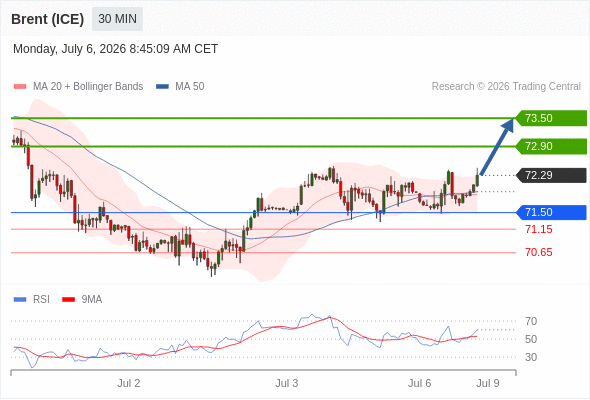Click the Monday, July 6 timestamp text

pyautogui.click(x=116, y=49)
